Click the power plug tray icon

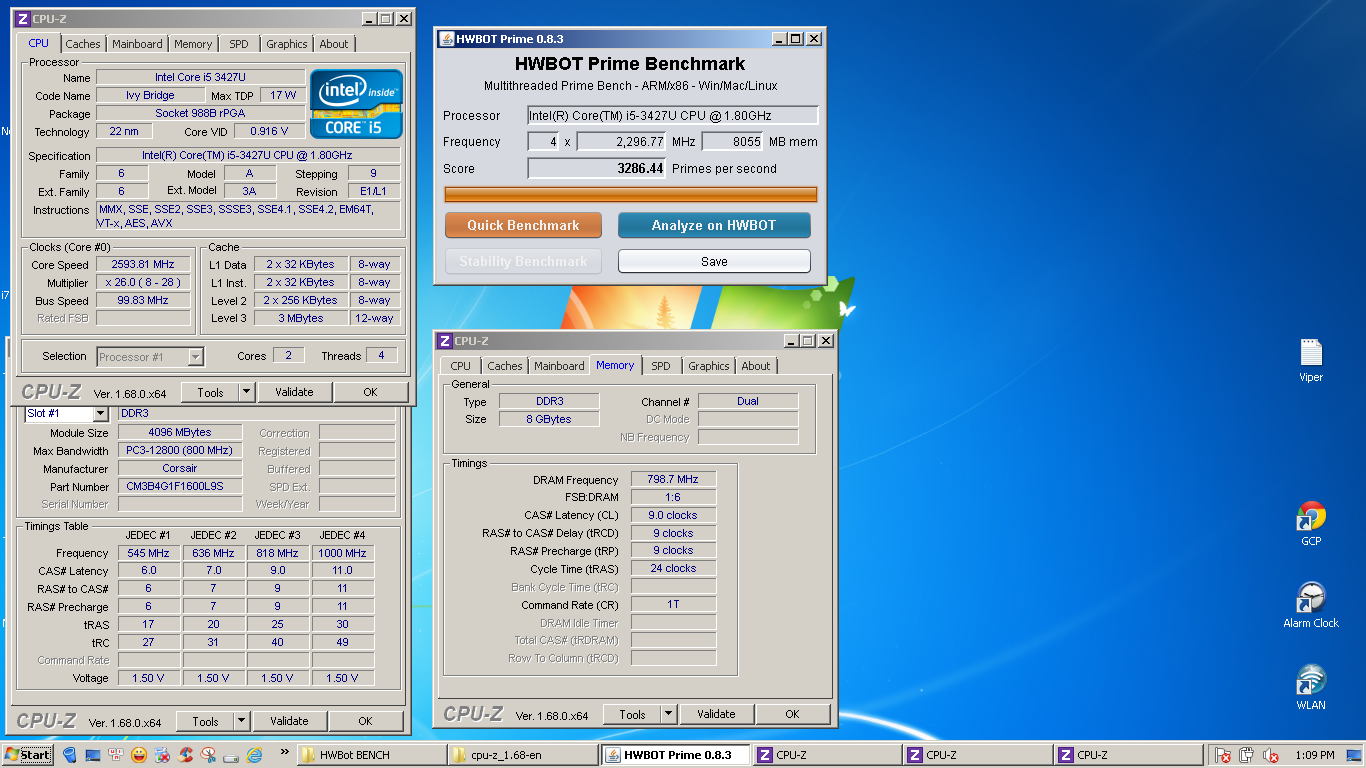tap(1247, 755)
